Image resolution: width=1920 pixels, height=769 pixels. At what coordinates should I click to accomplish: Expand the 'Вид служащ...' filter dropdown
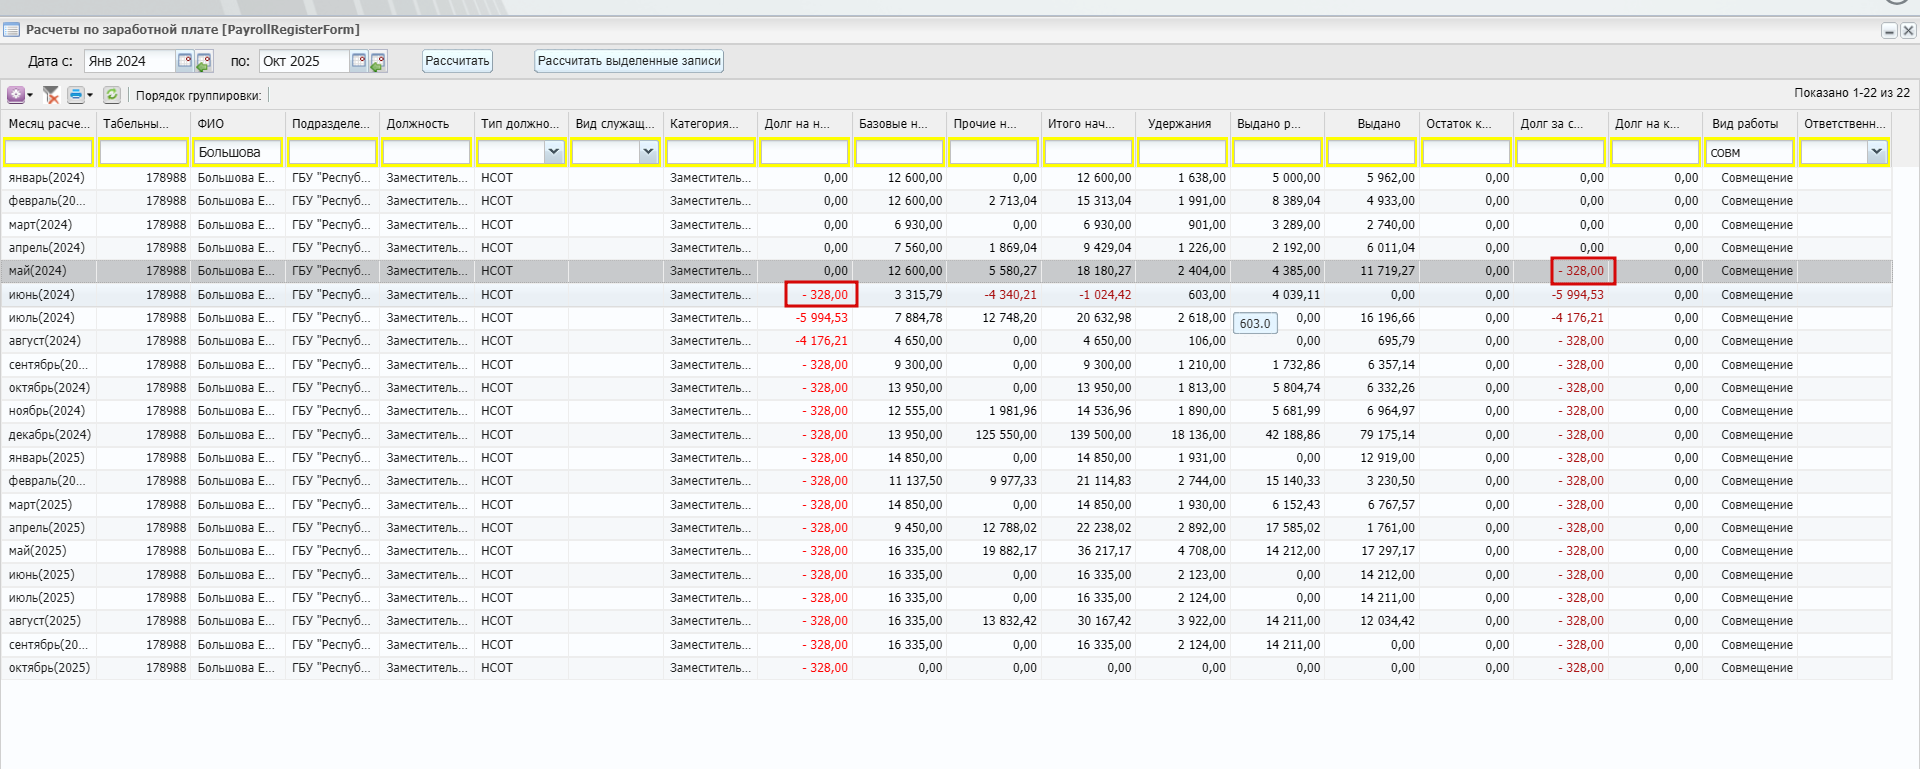(x=648, y=152)
